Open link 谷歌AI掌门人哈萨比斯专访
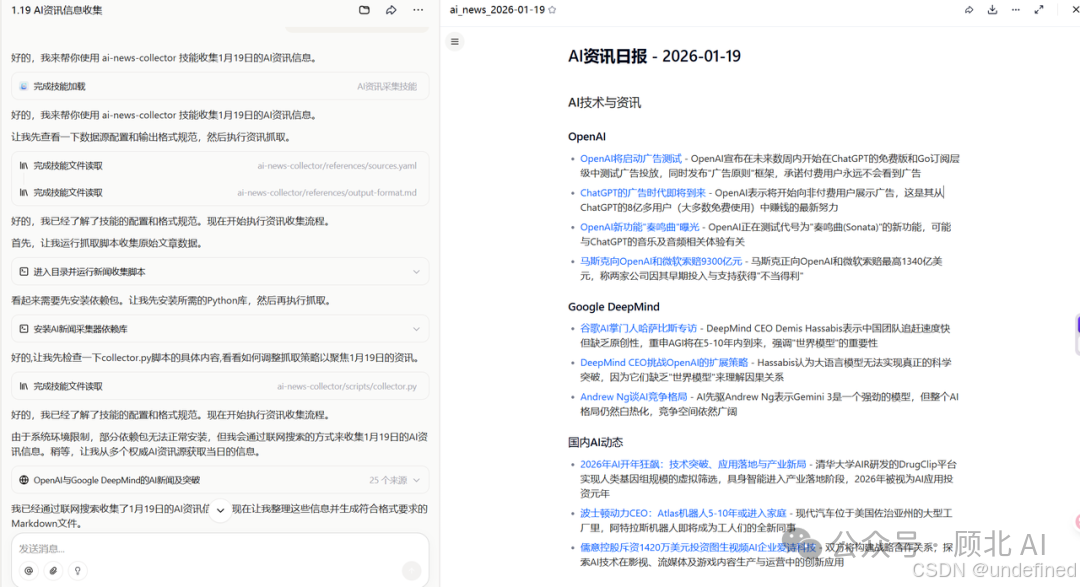 638,328
